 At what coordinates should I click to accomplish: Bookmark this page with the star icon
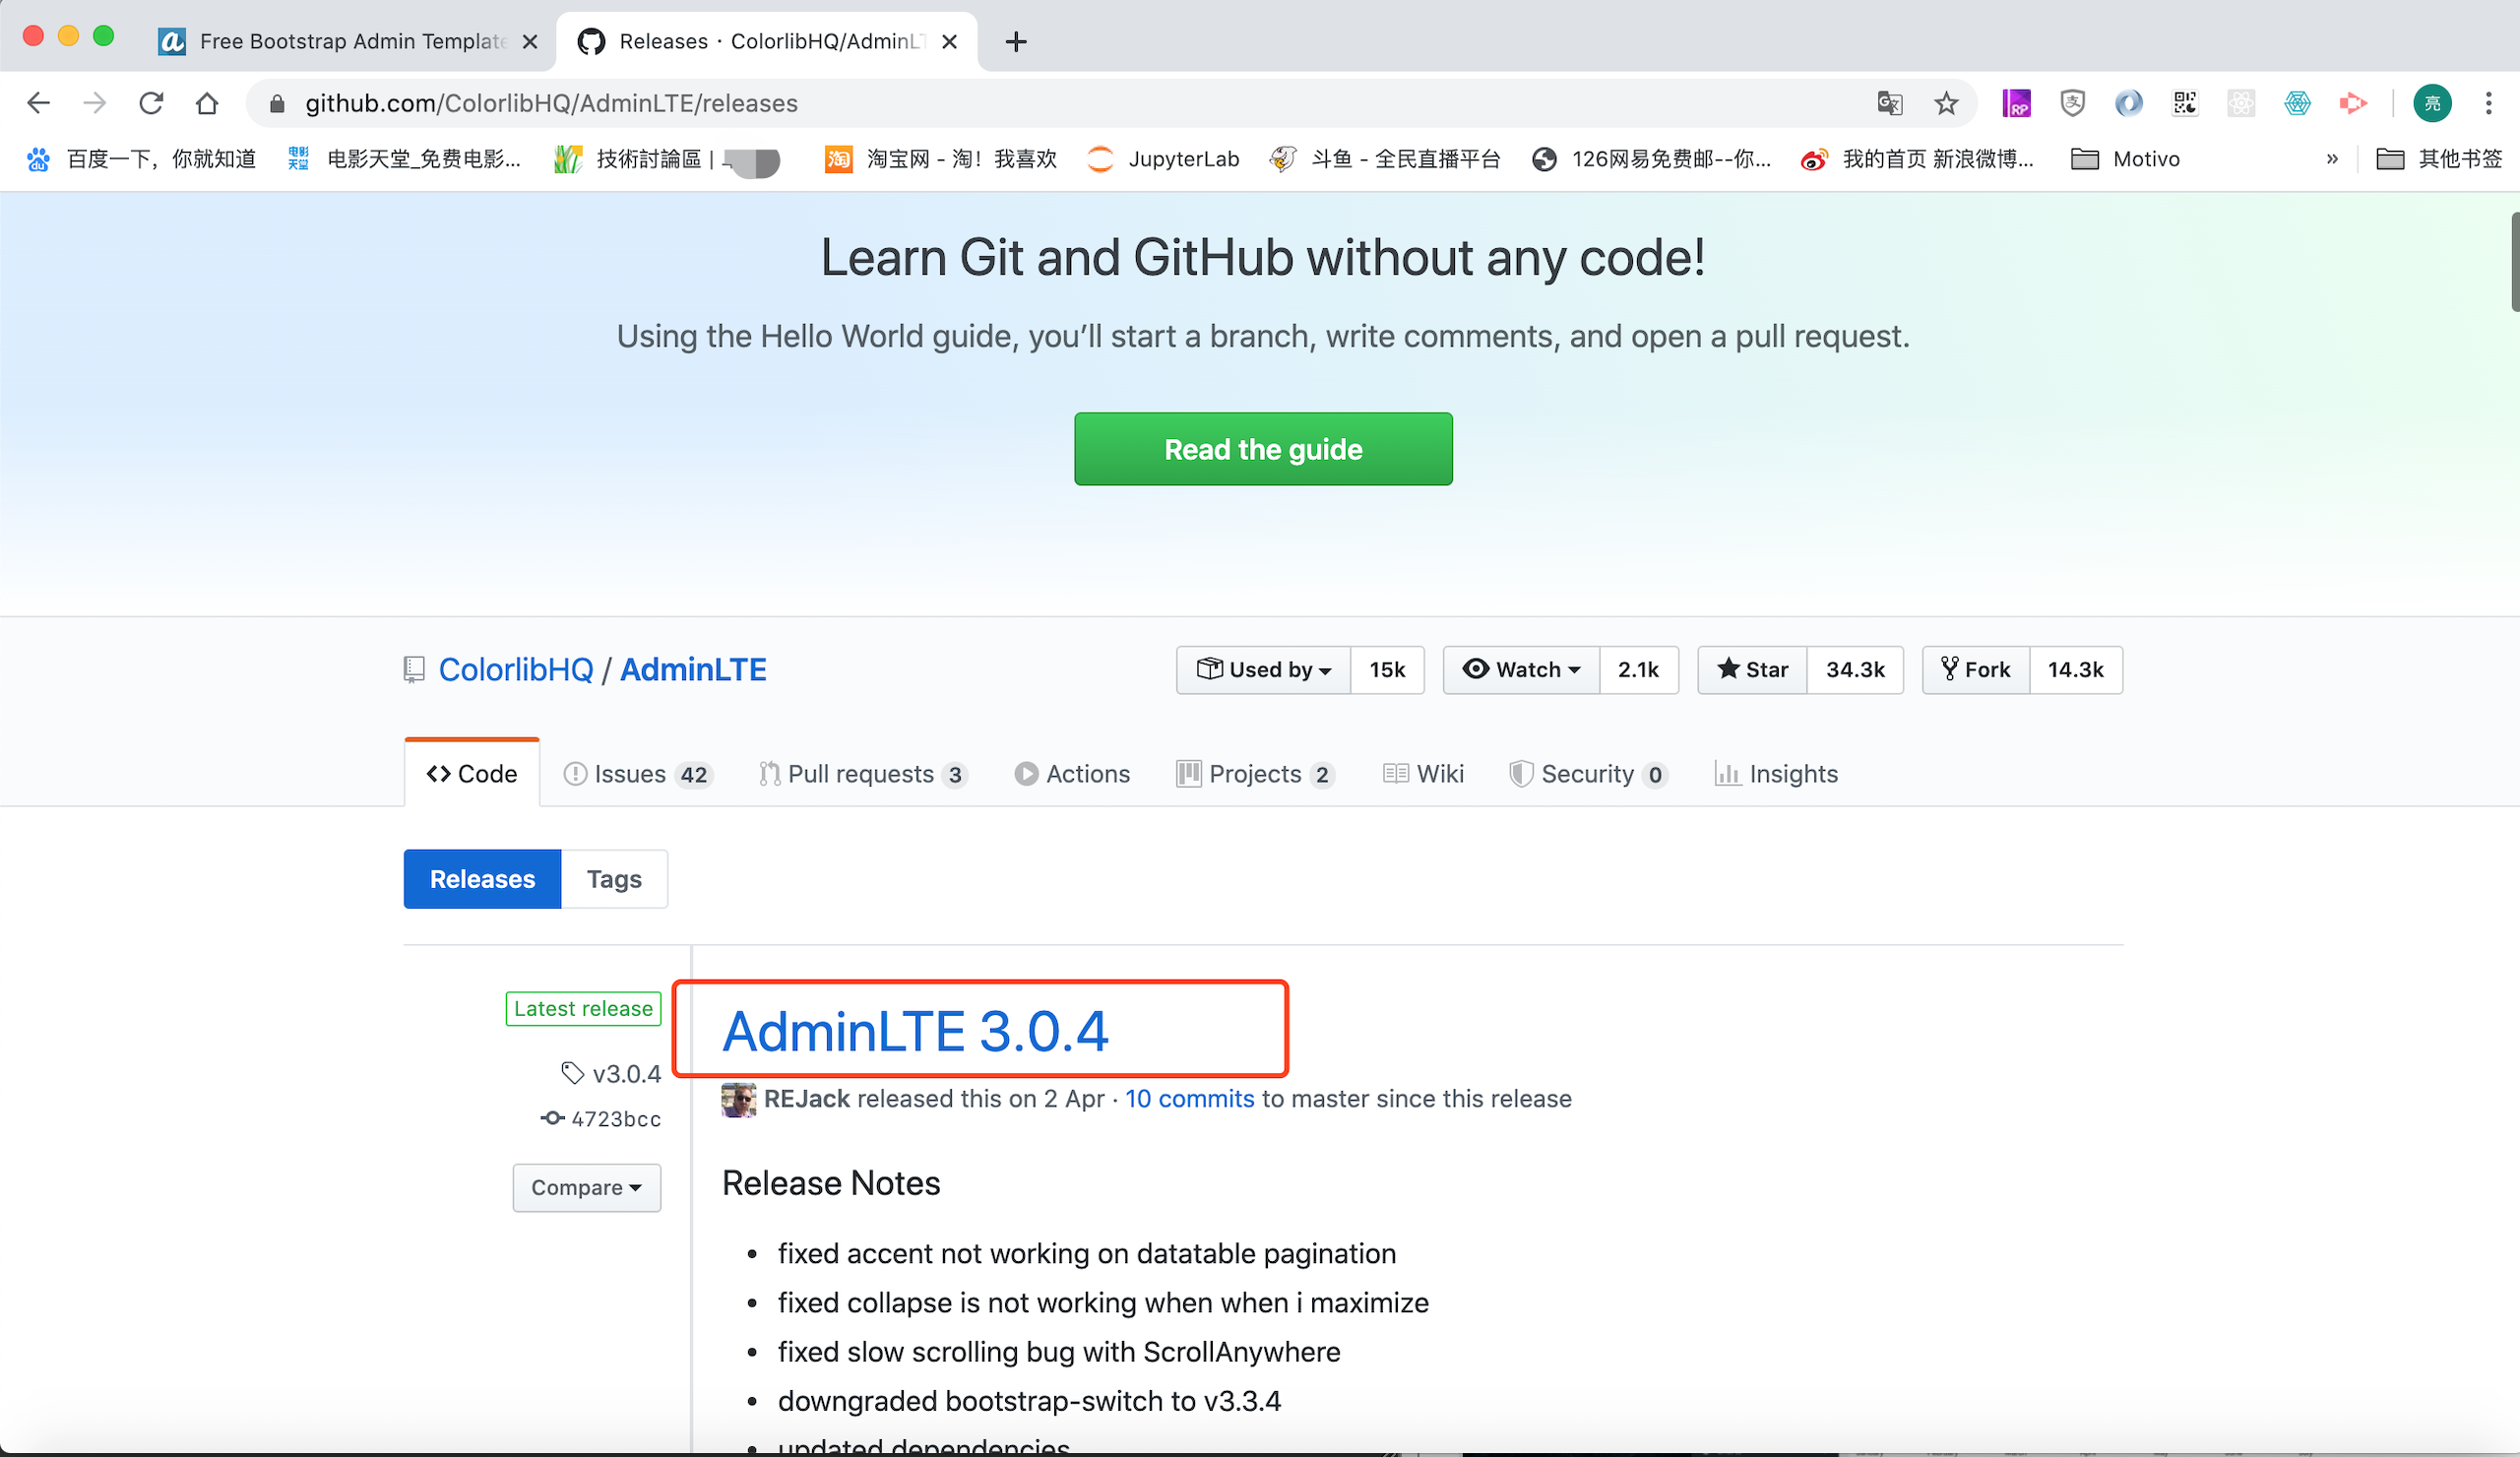coord(1945,103)
